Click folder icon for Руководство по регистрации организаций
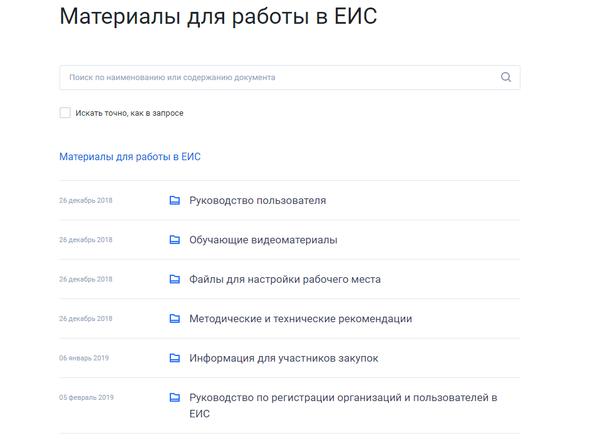600x443 pixels. click(x=175, y=397)
